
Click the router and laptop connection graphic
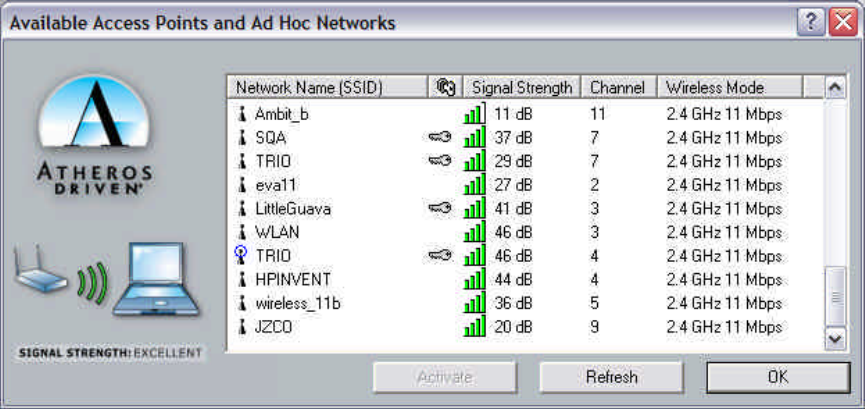(106, 279)
